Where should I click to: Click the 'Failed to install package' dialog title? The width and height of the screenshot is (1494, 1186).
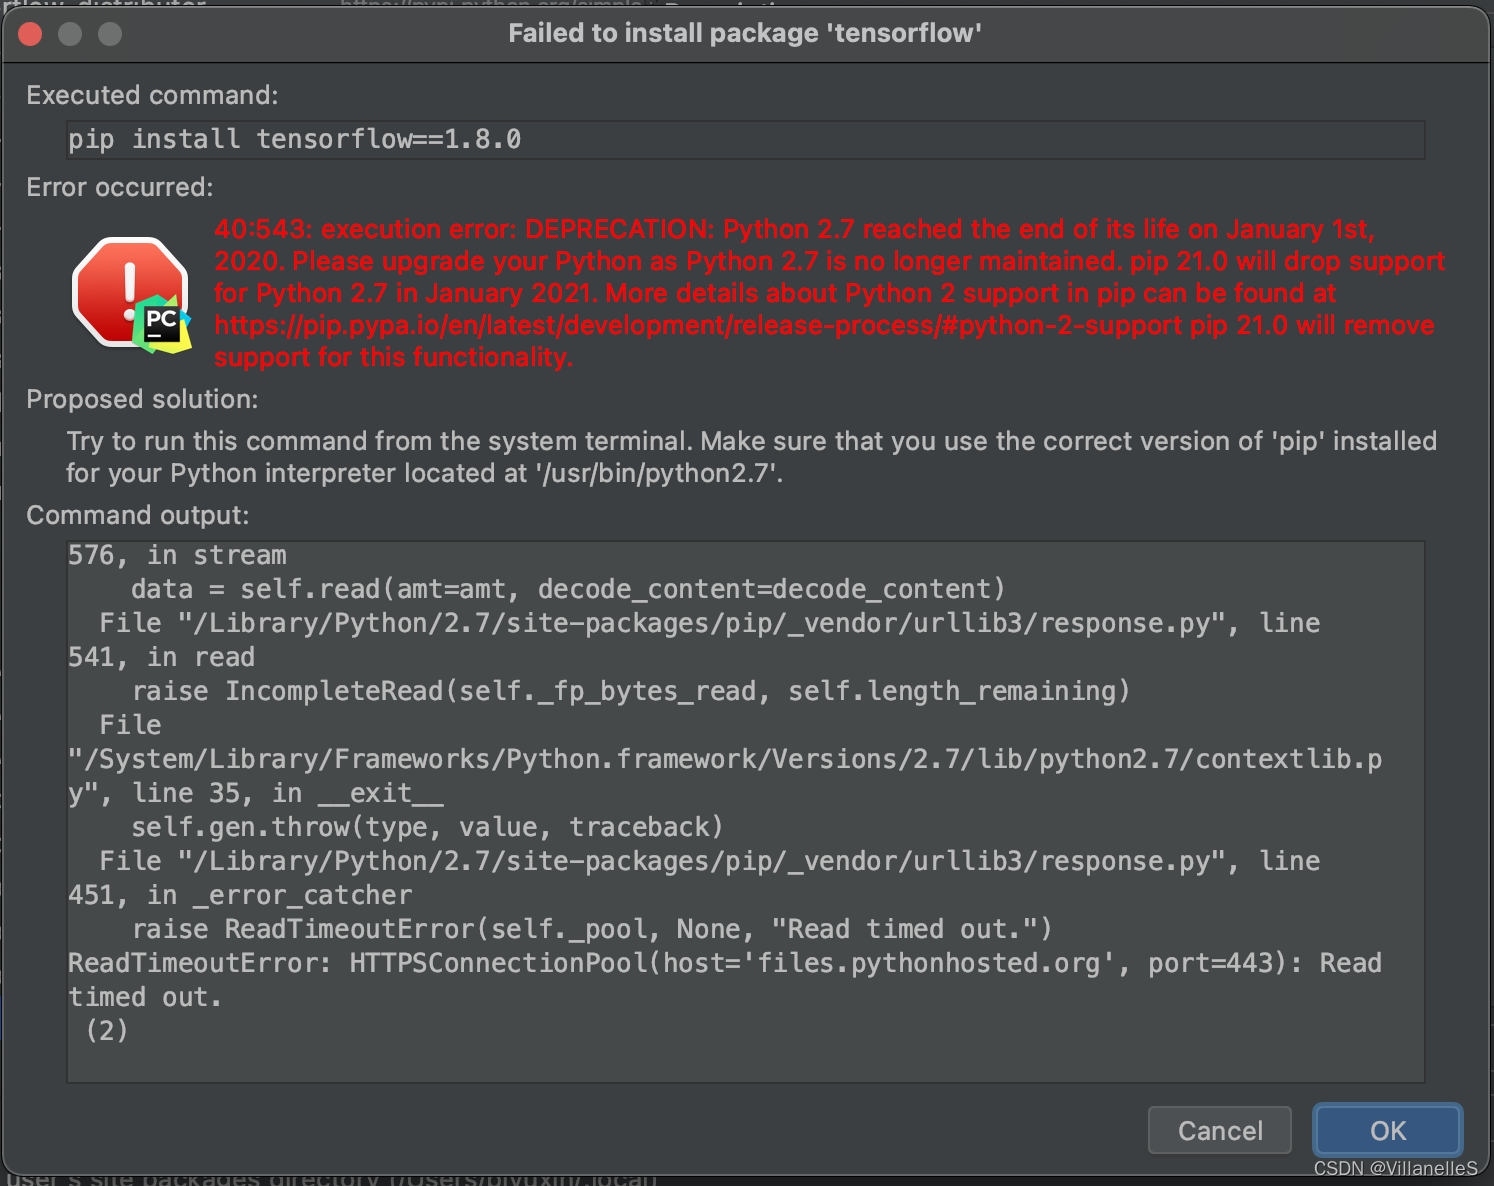click(x=745, y=33)
